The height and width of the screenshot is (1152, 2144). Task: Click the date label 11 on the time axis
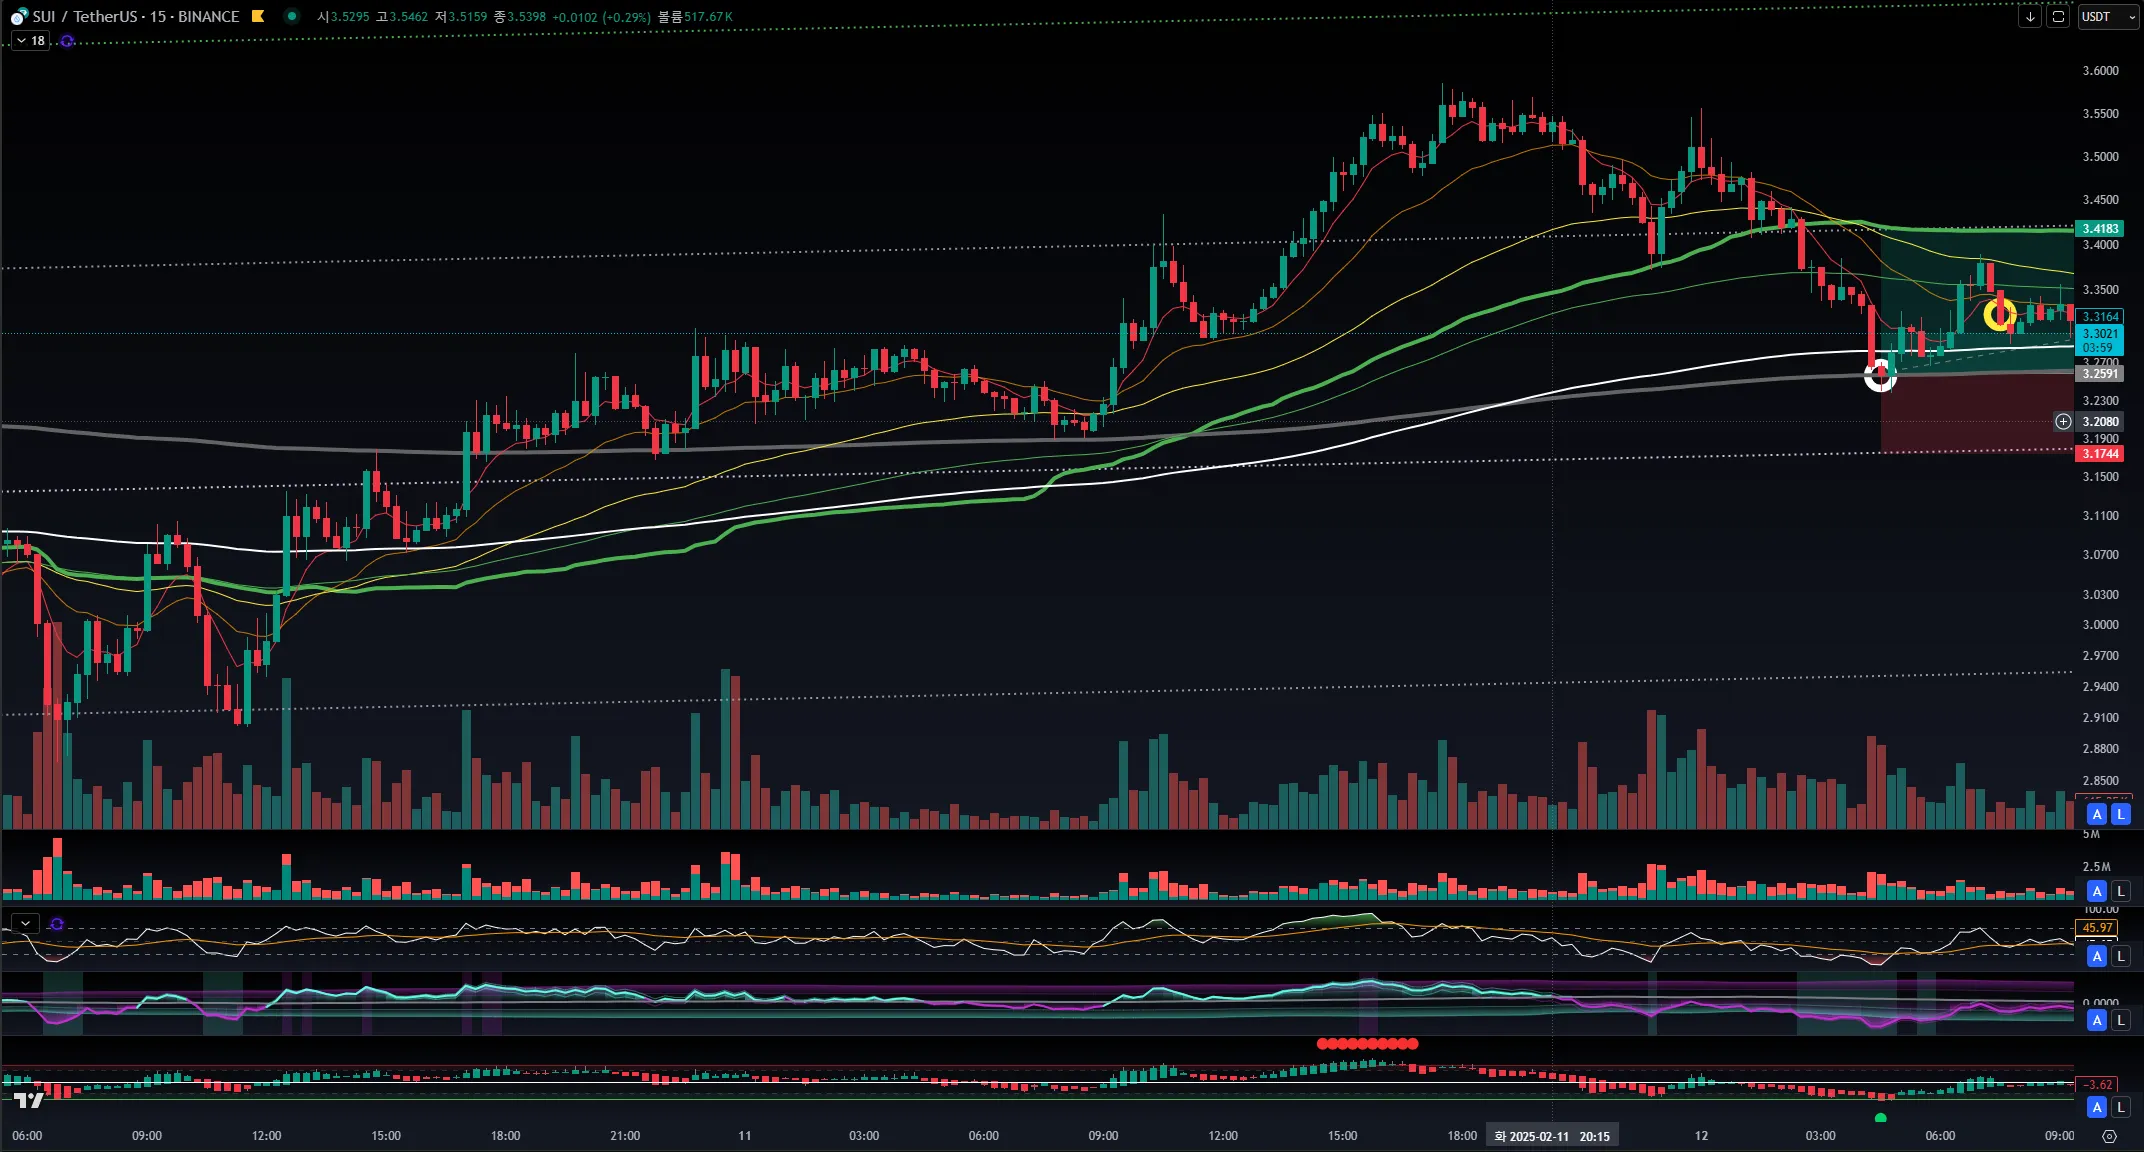point(744,1136)
